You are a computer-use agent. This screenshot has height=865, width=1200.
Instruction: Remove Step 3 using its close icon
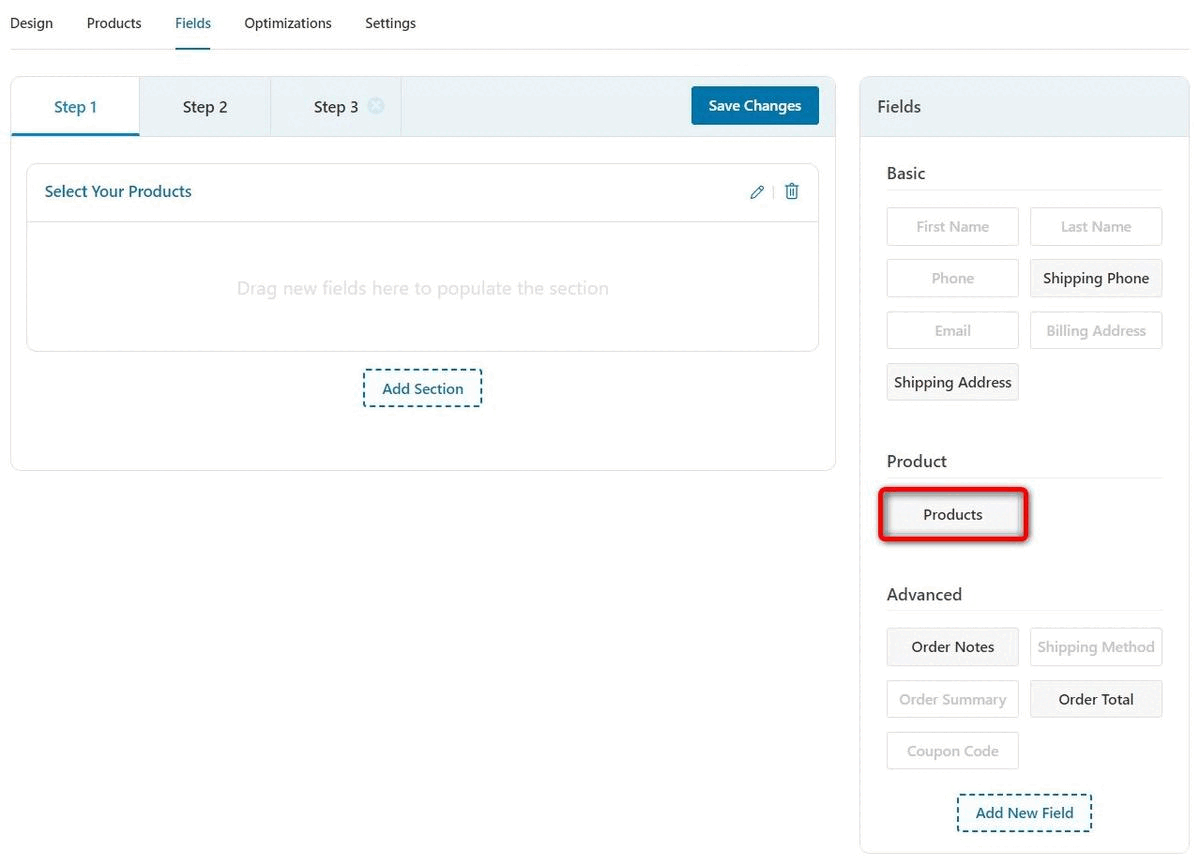pos(376,105)
